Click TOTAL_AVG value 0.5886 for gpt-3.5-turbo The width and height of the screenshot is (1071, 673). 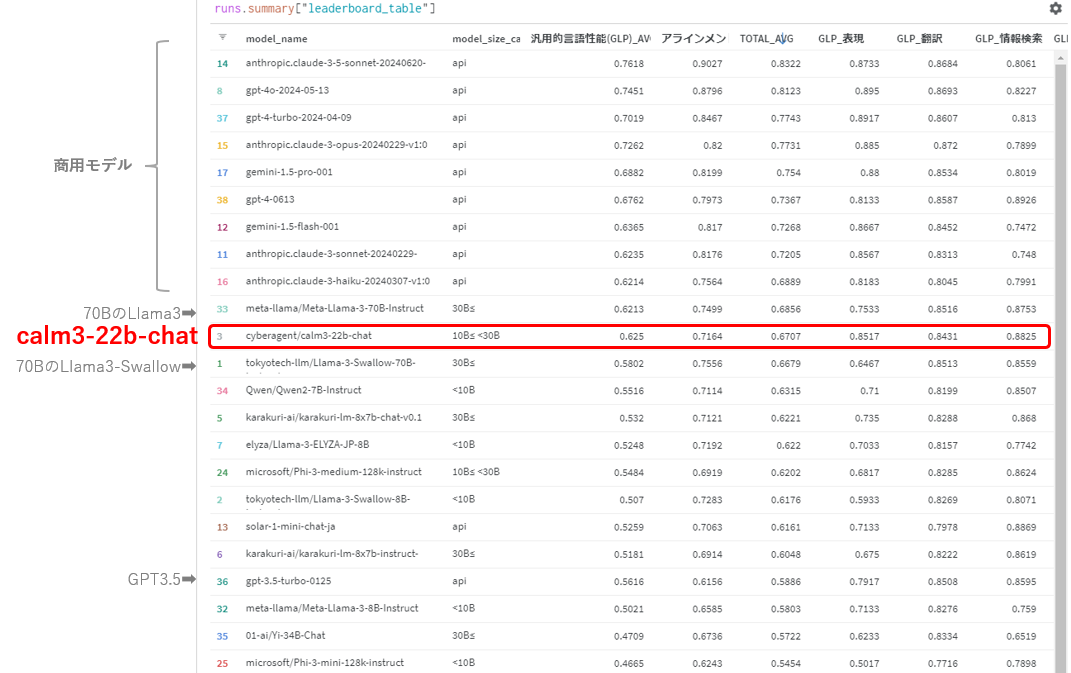[x=785, y=581]
